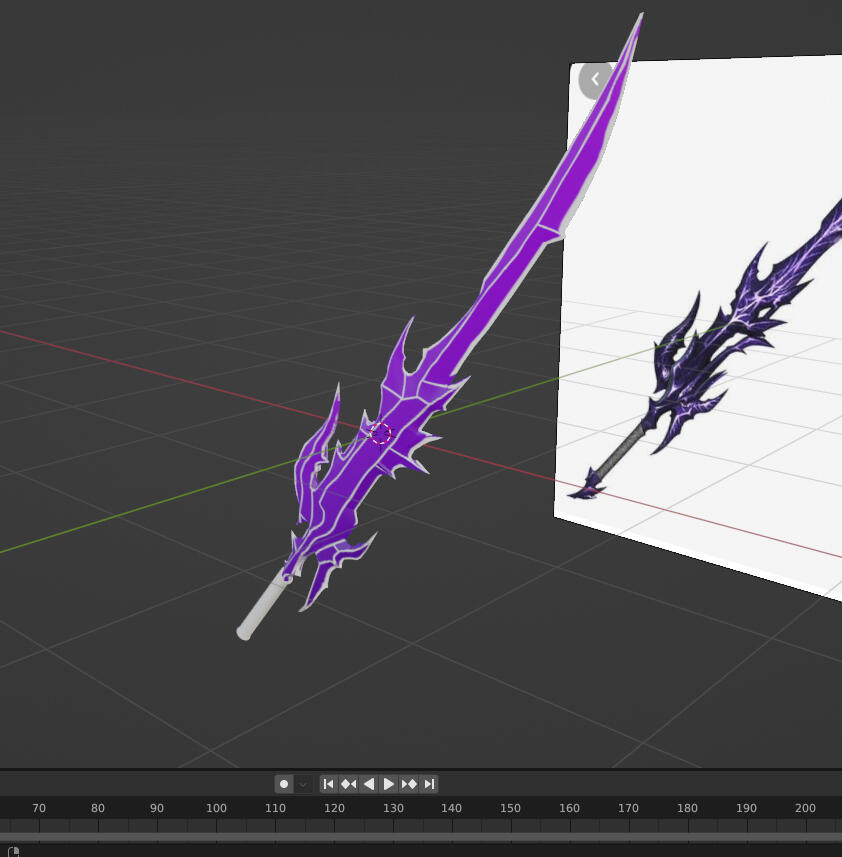Set the timeline to frame 100
Viewport: 842px width, 857px height.
216,808
